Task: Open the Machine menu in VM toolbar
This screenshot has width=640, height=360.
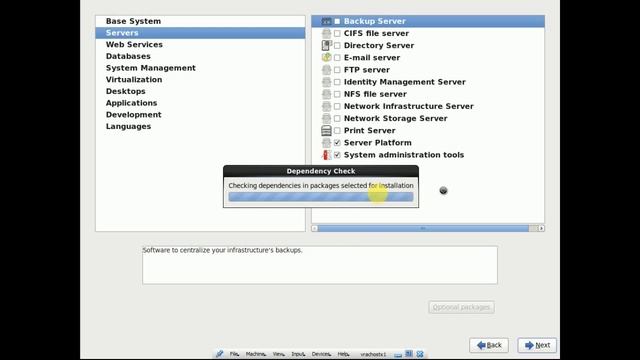Action: click(x=256, y=354)
